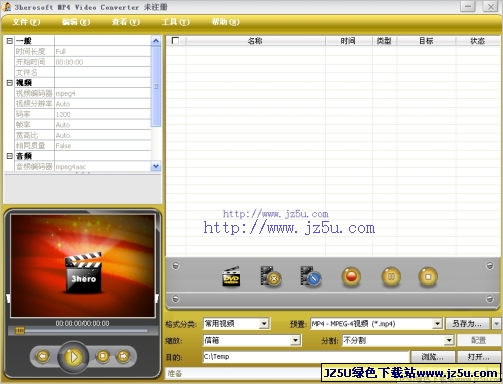
Task: Click the top-left toolbar panel screw icon
Action: point(176,266)
